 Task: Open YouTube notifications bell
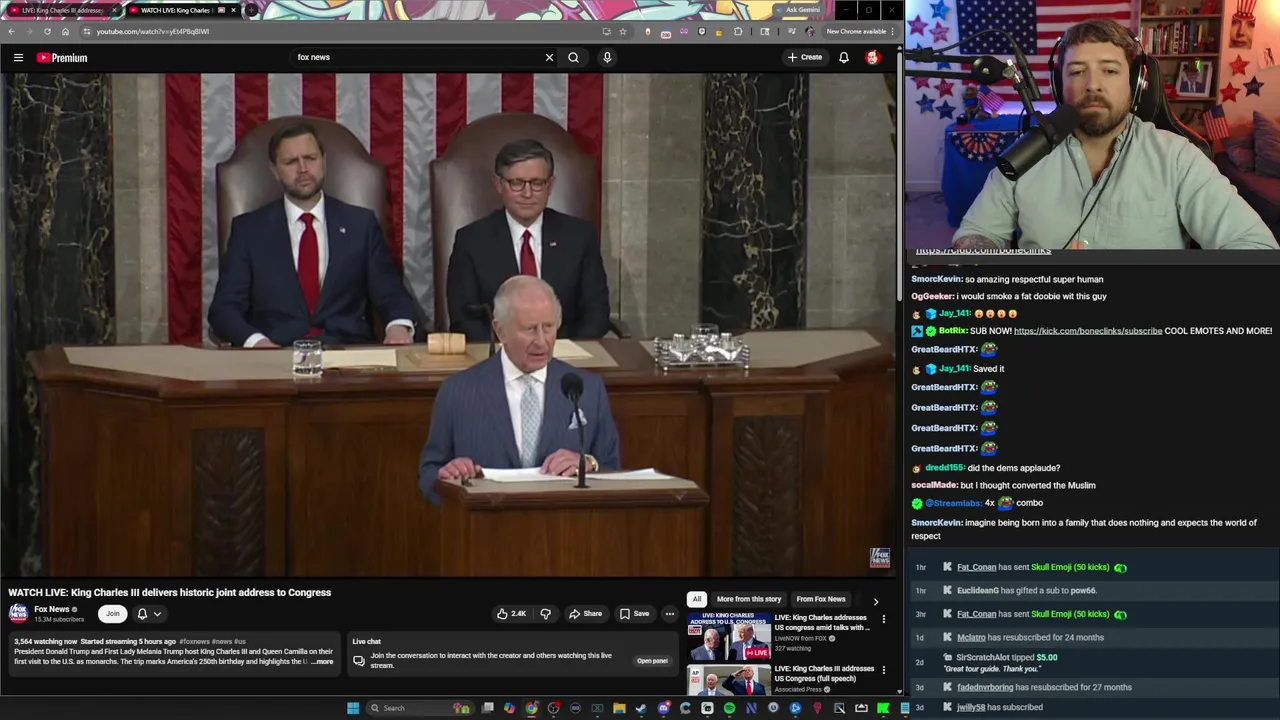click(844, 58)
